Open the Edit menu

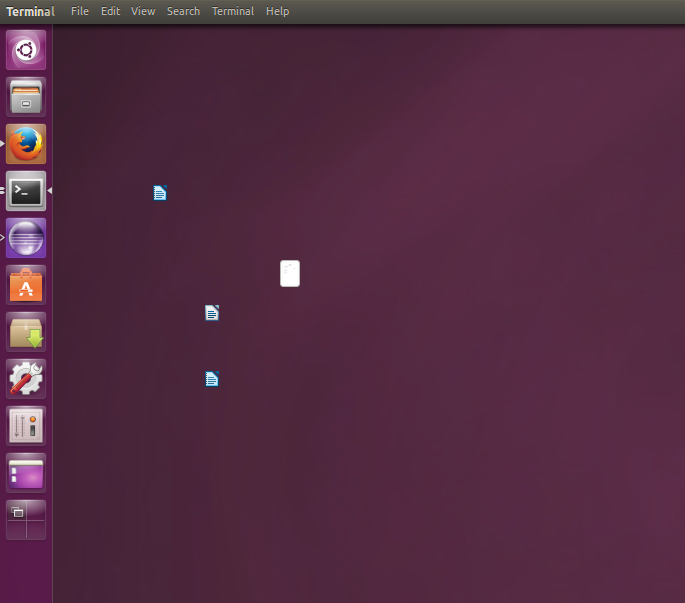pos(111,11)
